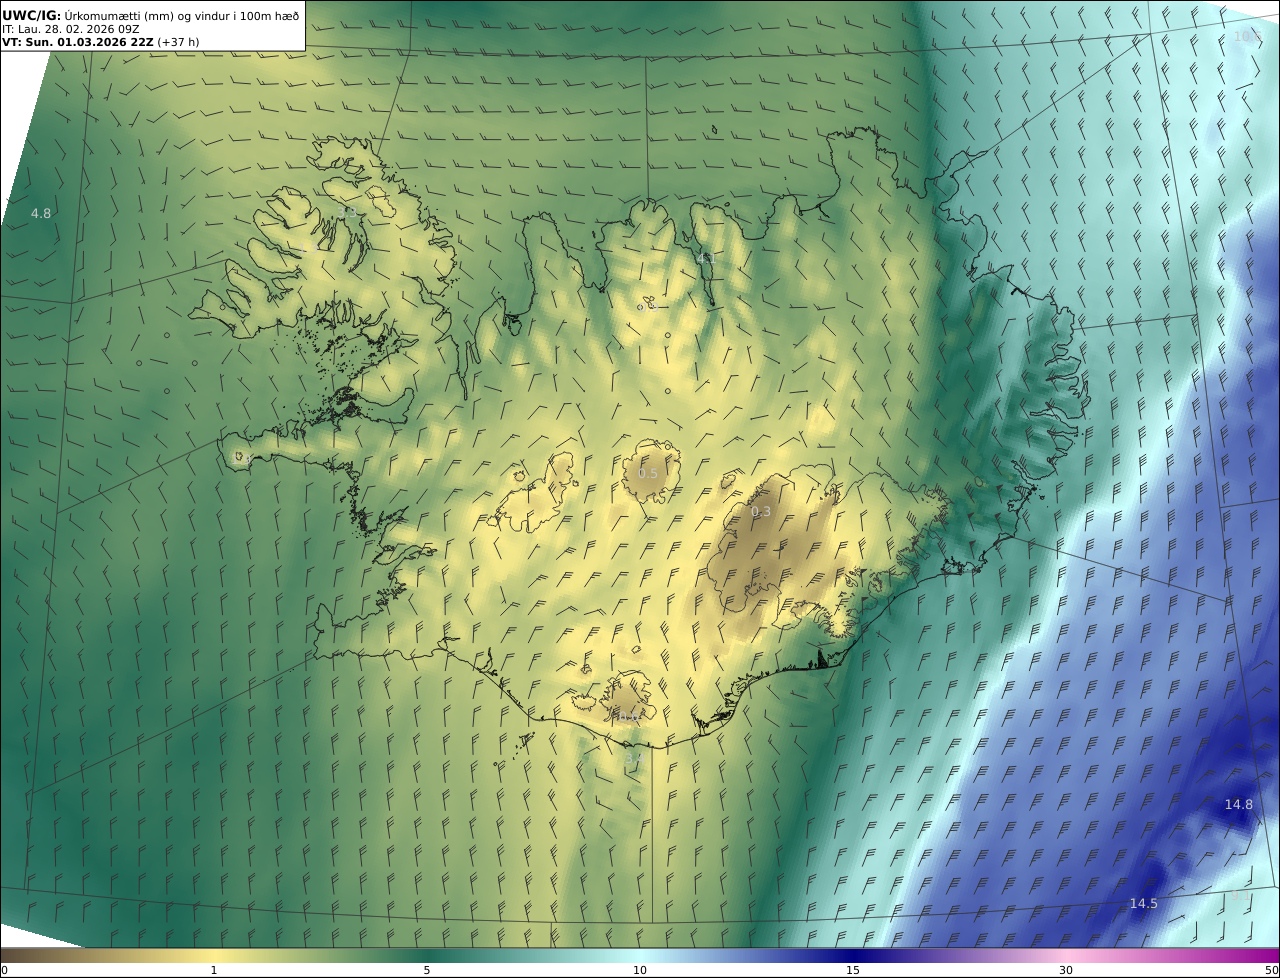Click the colorbar tick label 15

pyautogui.click(x=853, y=970)
